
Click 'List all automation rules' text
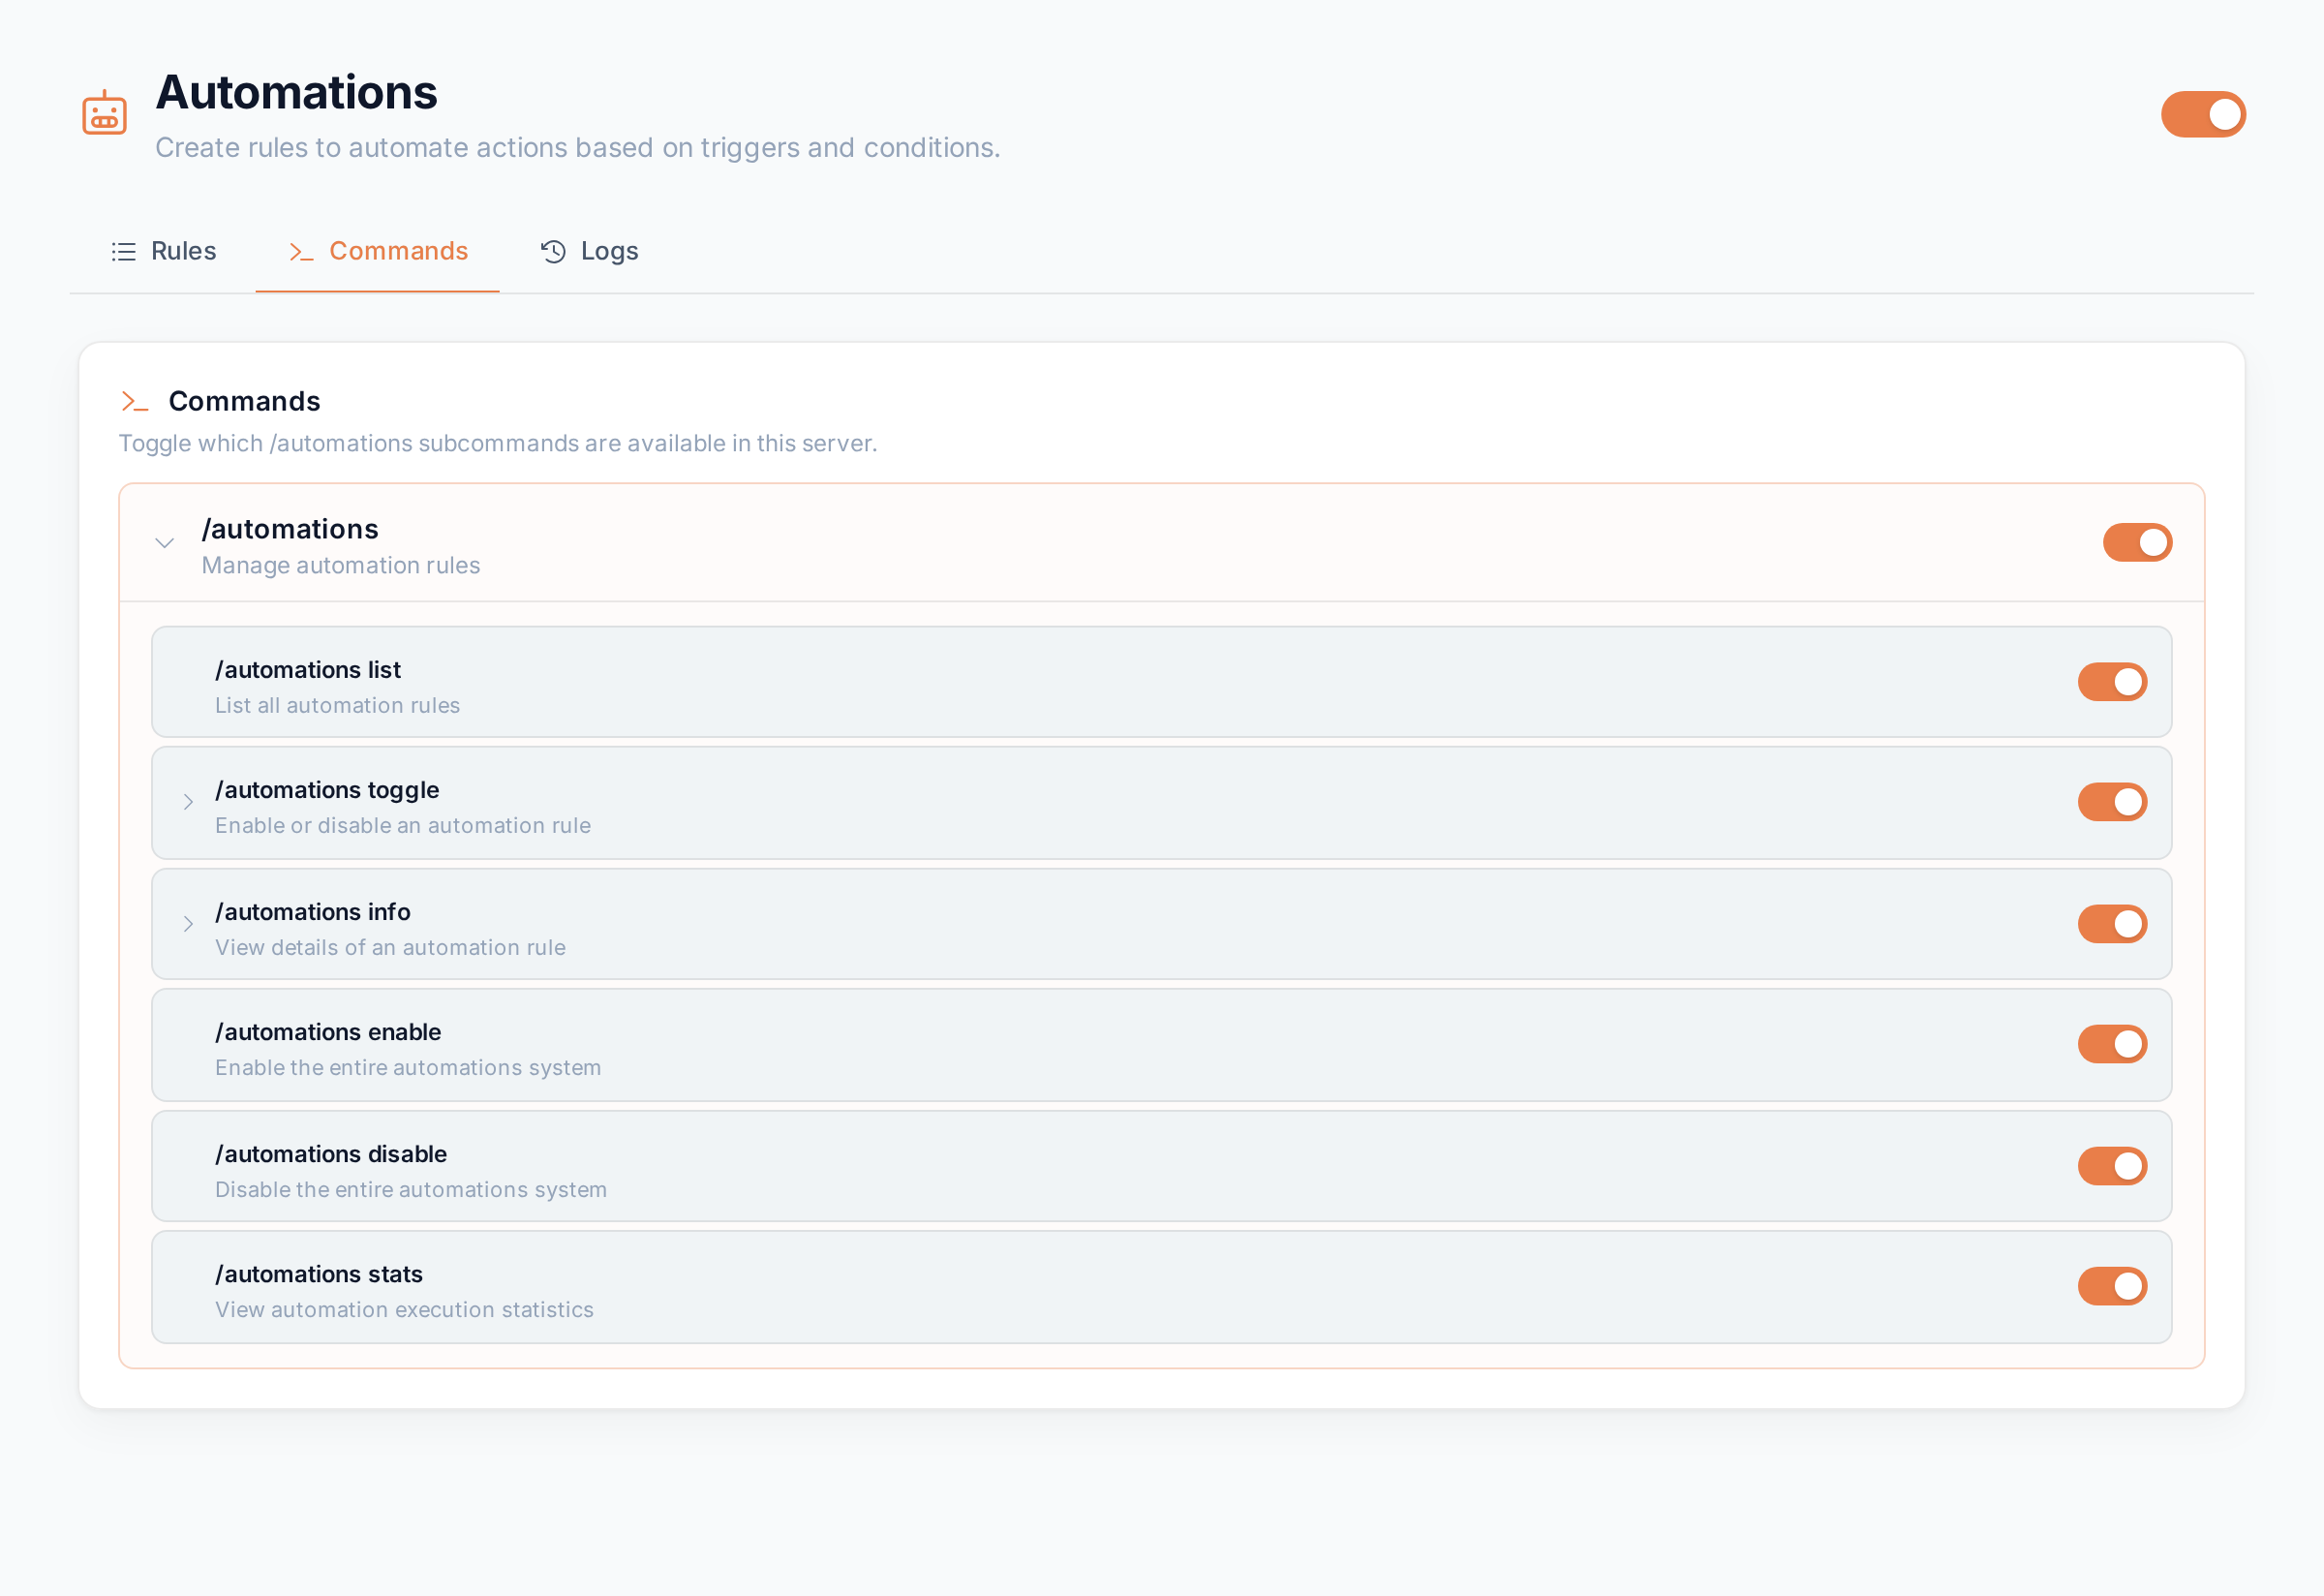[338, 706]
